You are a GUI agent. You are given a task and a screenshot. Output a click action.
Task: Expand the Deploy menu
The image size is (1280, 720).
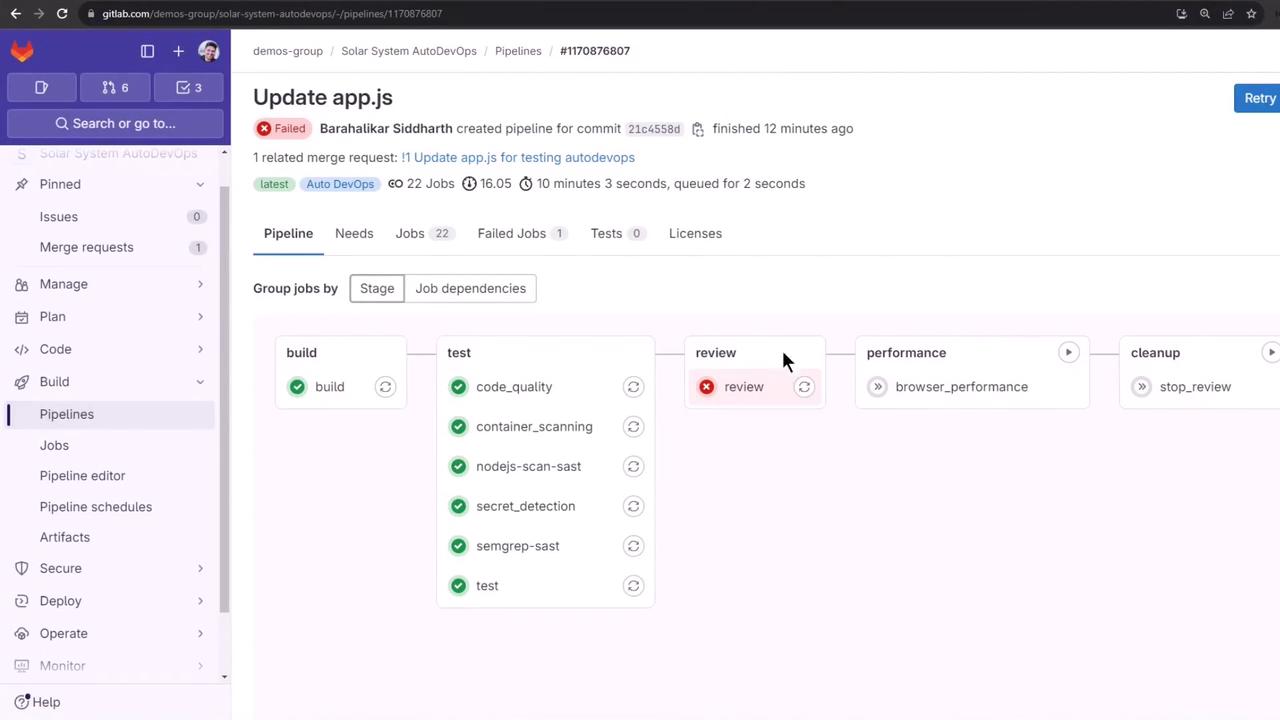coord(110,601)
